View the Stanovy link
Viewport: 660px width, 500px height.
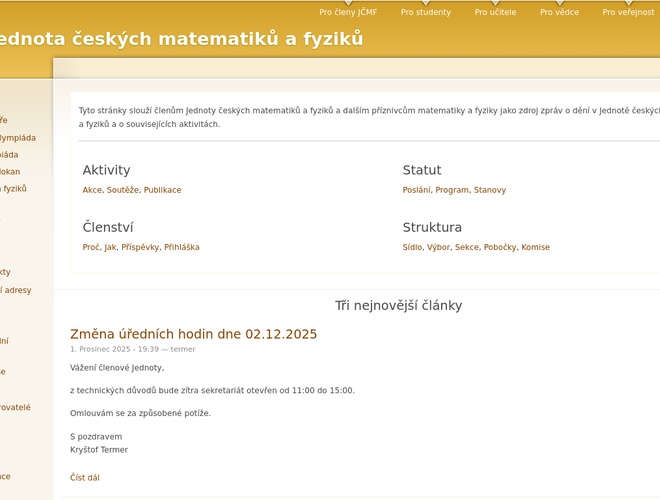pyautogui.click(x=490, y=190)
